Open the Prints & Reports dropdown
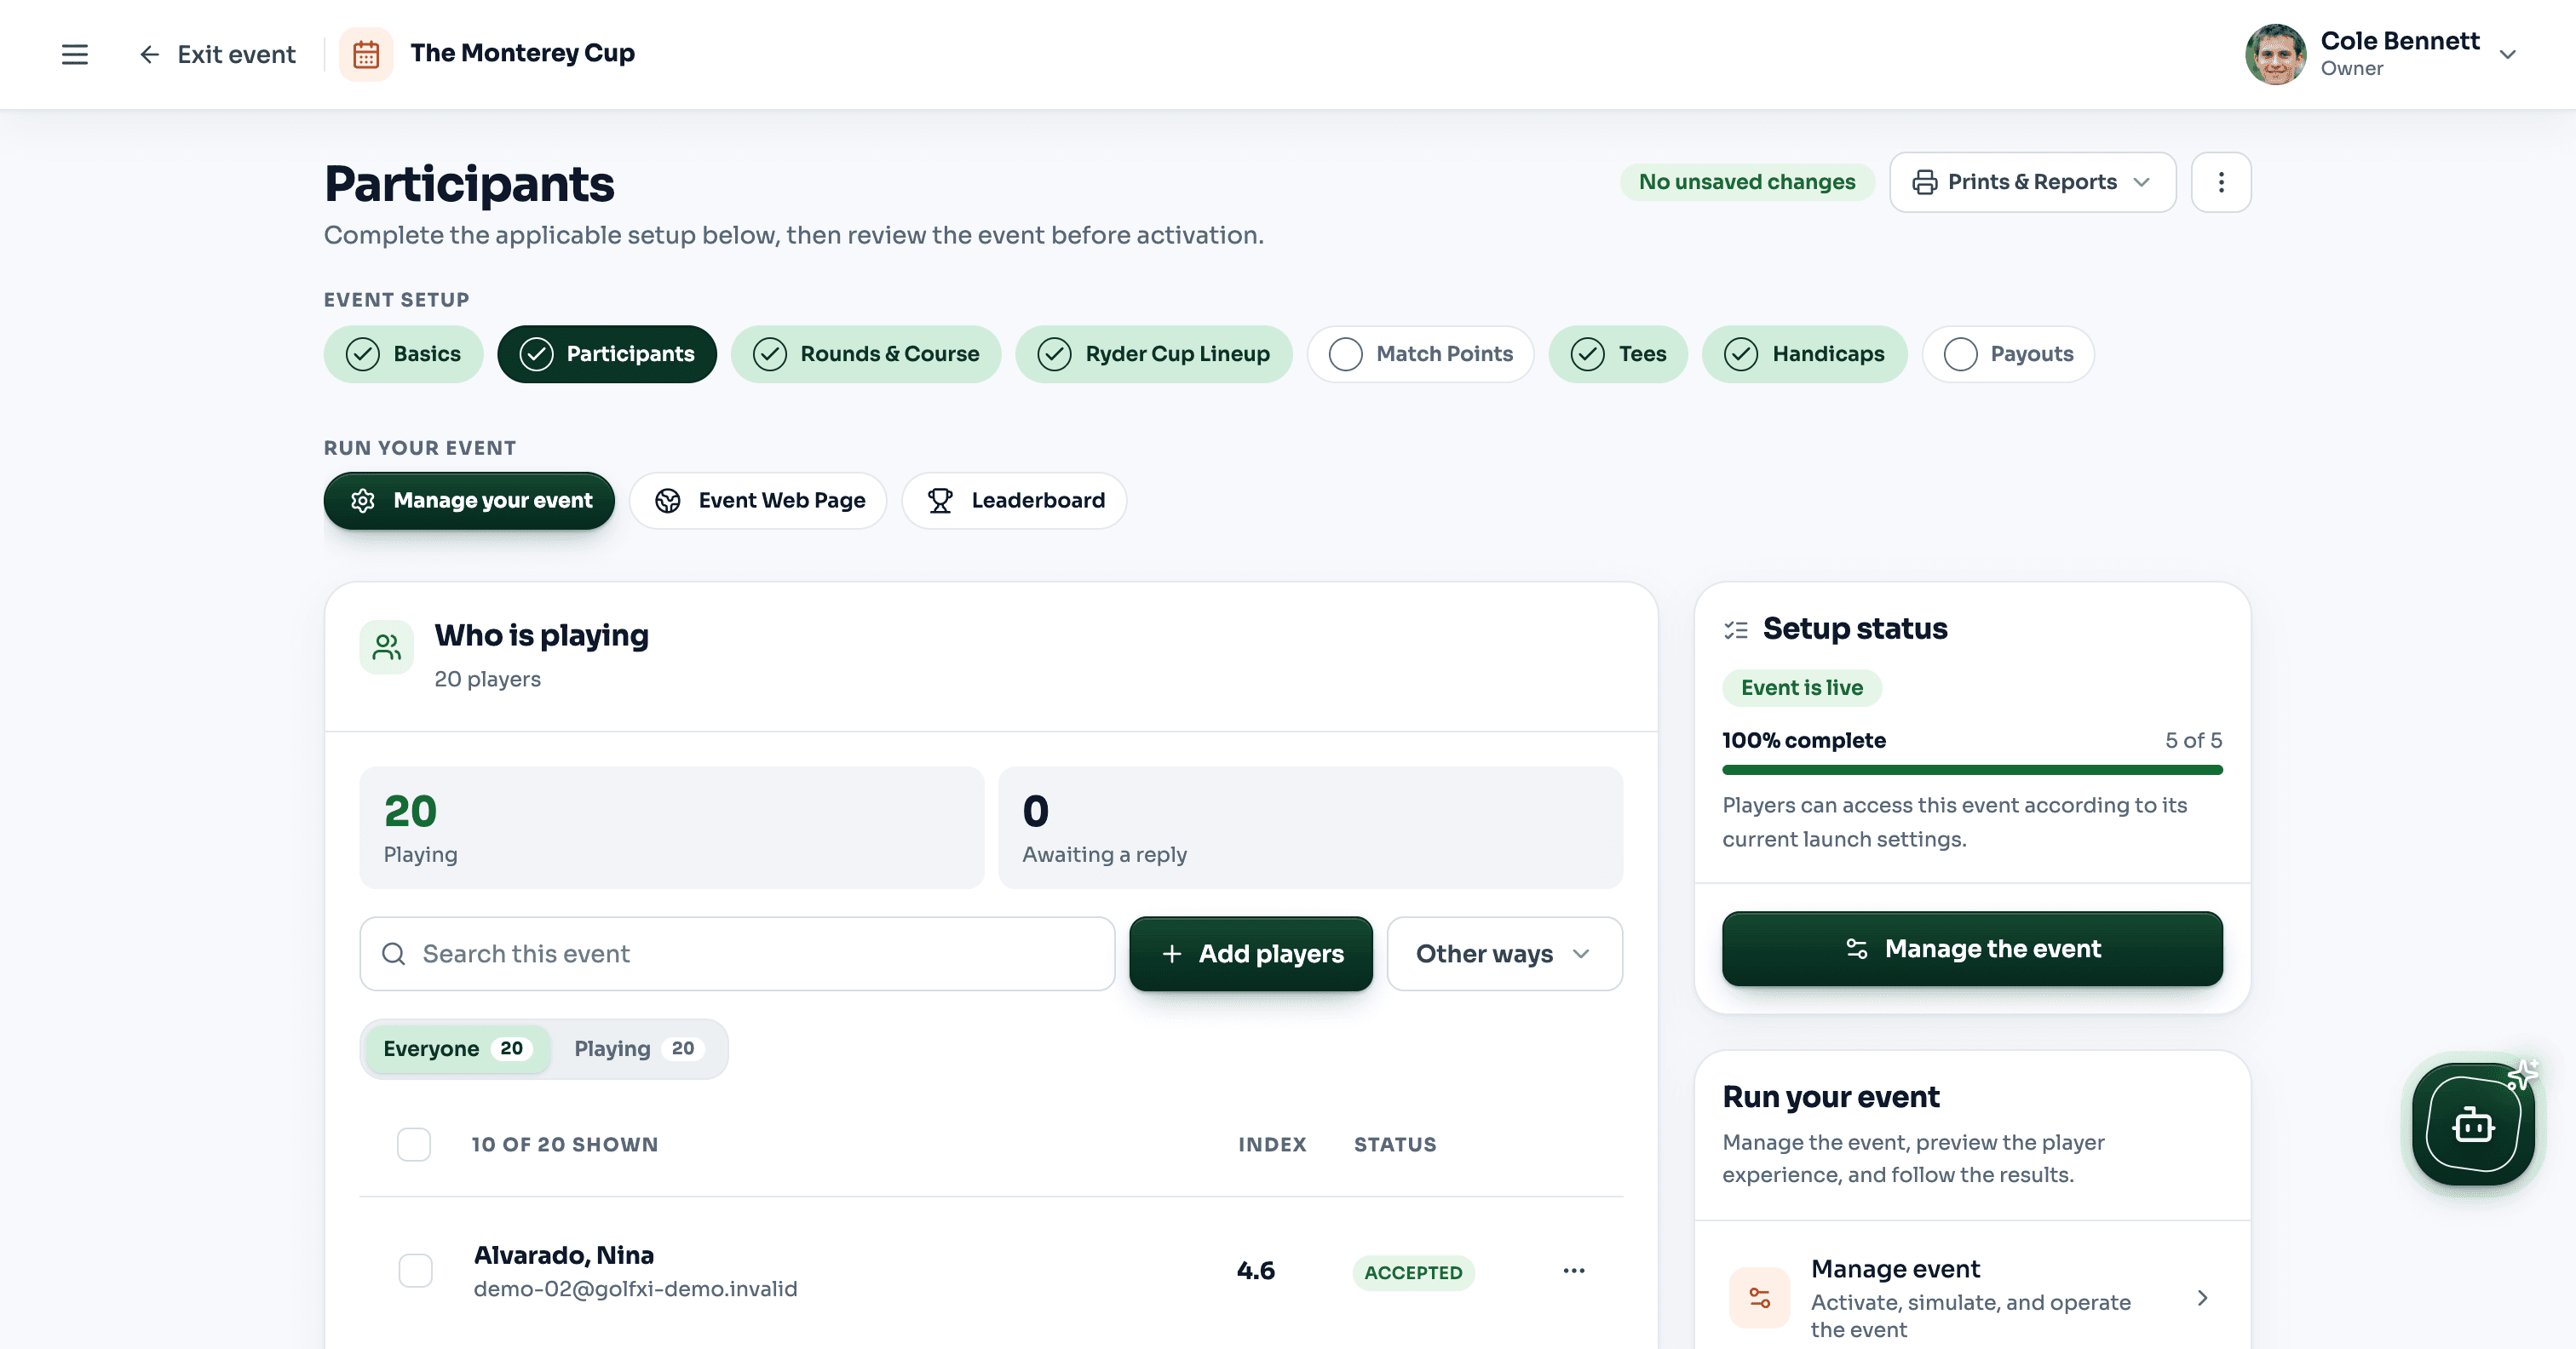 click(x=2032, y=182)
